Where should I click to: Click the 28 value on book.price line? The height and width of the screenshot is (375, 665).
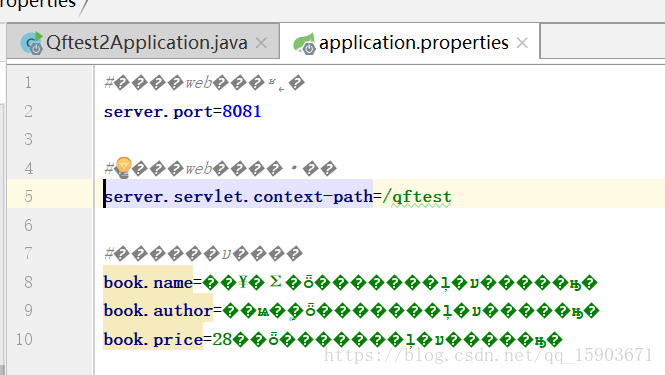[x=222, y=339]
